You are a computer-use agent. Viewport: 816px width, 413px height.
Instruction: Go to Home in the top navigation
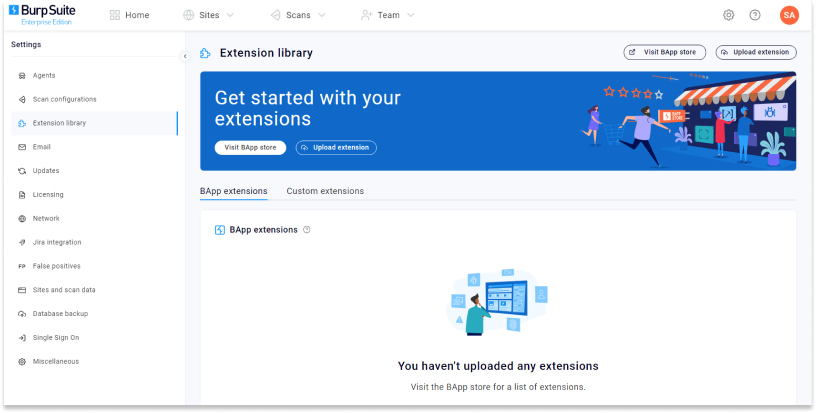[130, 15]
